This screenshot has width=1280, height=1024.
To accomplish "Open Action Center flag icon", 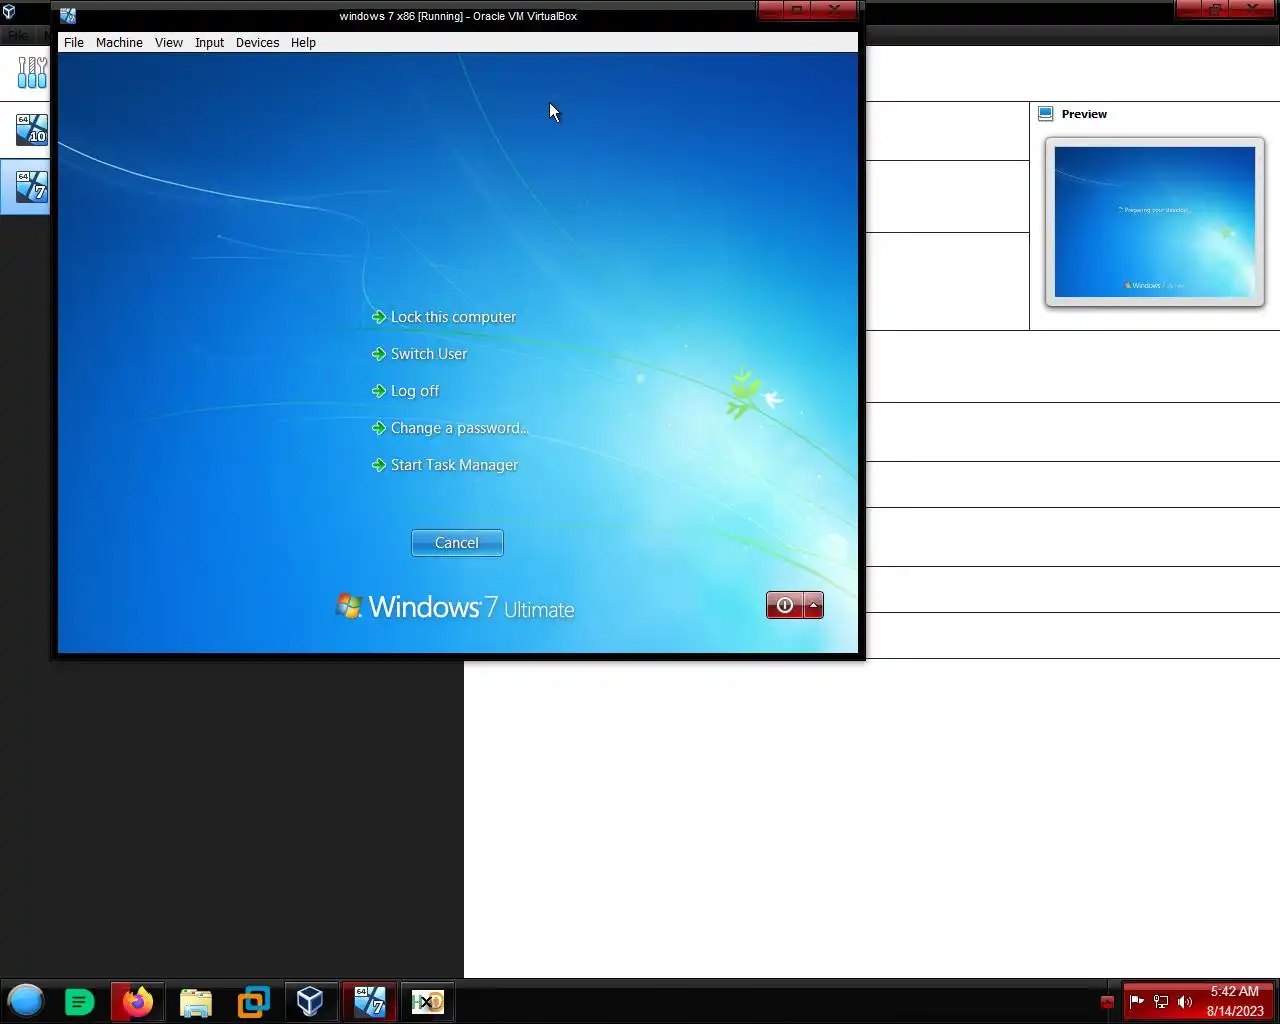I will coord(1136,1001).
